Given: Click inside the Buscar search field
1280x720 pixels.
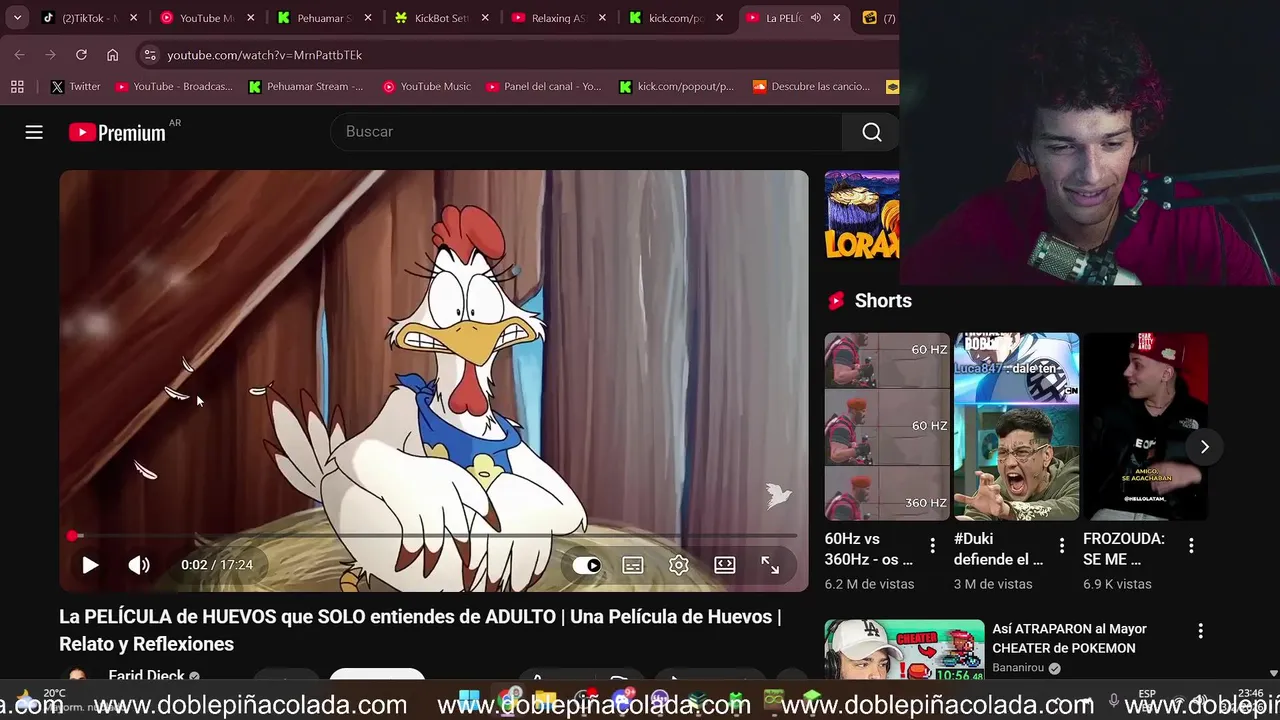Looking at the screenshot, I should click(x=586, y=132).
